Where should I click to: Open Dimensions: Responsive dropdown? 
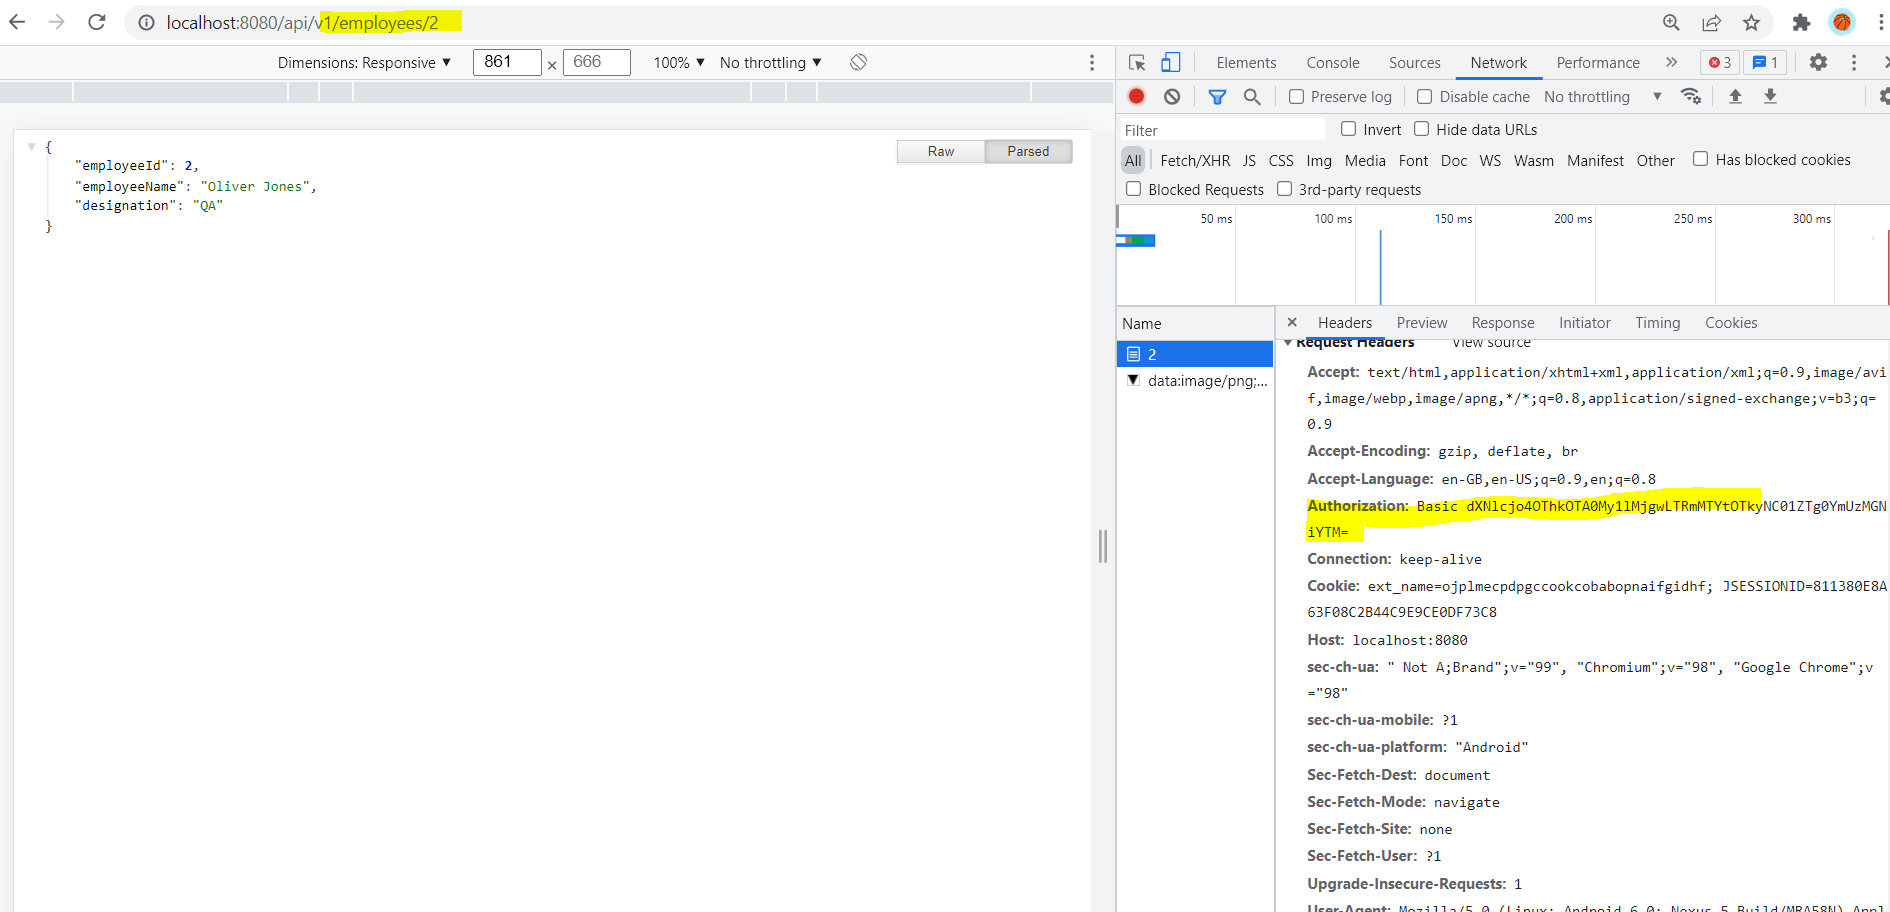(x=364, y=62)
